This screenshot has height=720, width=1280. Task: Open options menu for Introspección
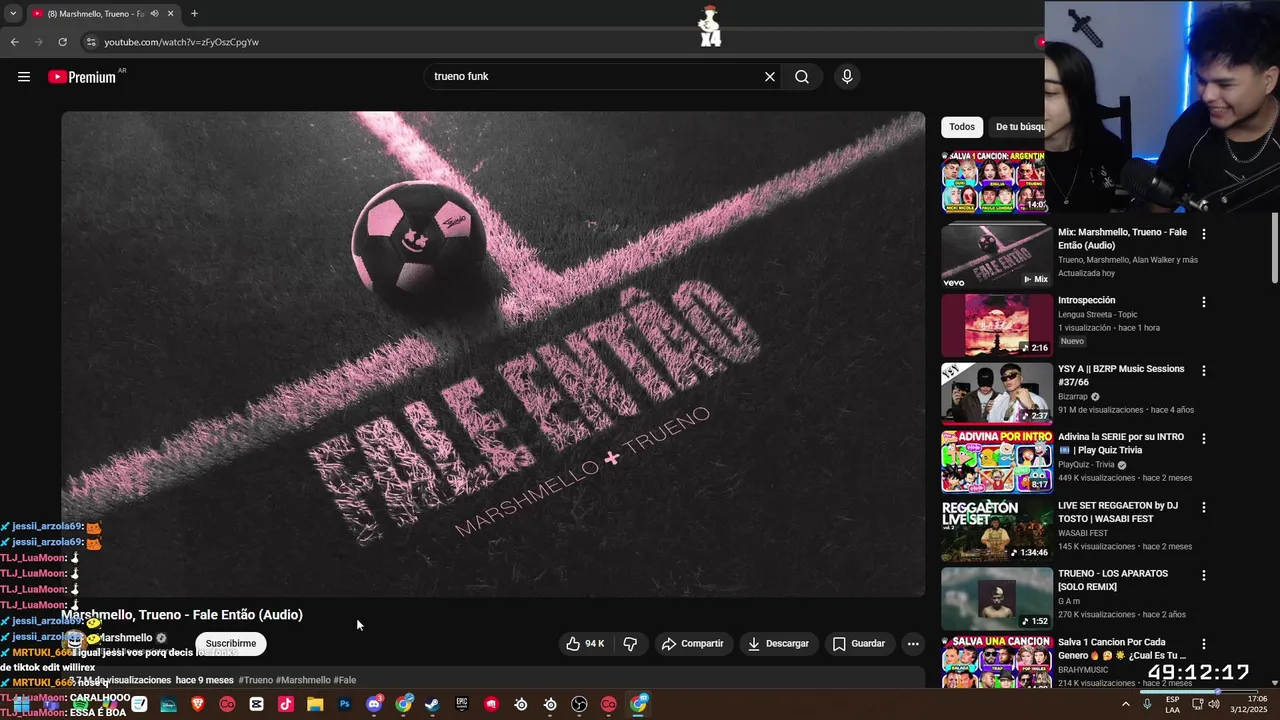(1204, 302)
